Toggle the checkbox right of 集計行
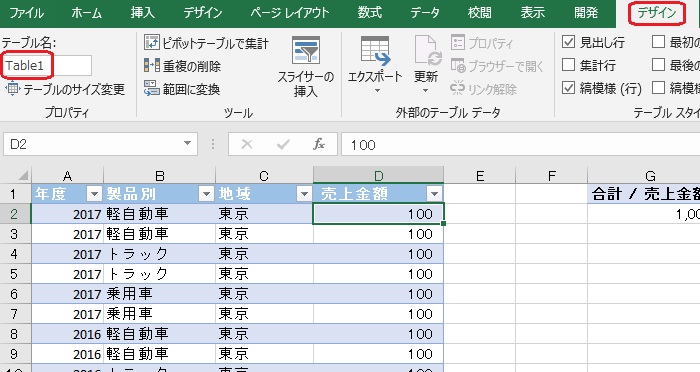 click(658, 65)
